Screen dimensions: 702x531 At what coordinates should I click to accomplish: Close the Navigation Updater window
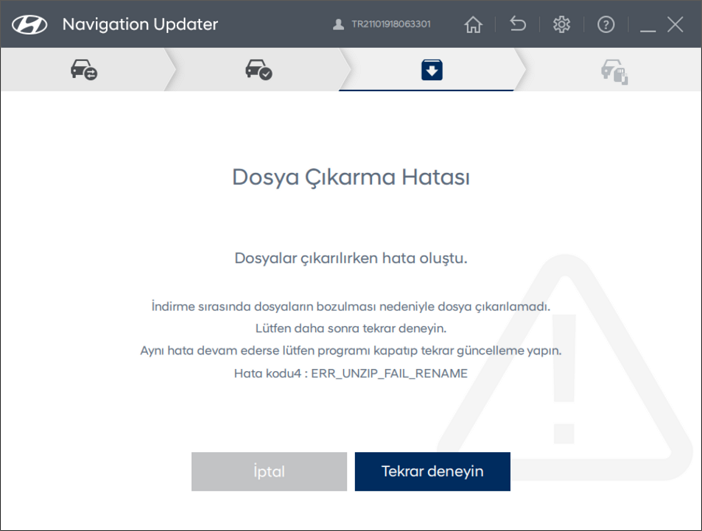(676, 24)
